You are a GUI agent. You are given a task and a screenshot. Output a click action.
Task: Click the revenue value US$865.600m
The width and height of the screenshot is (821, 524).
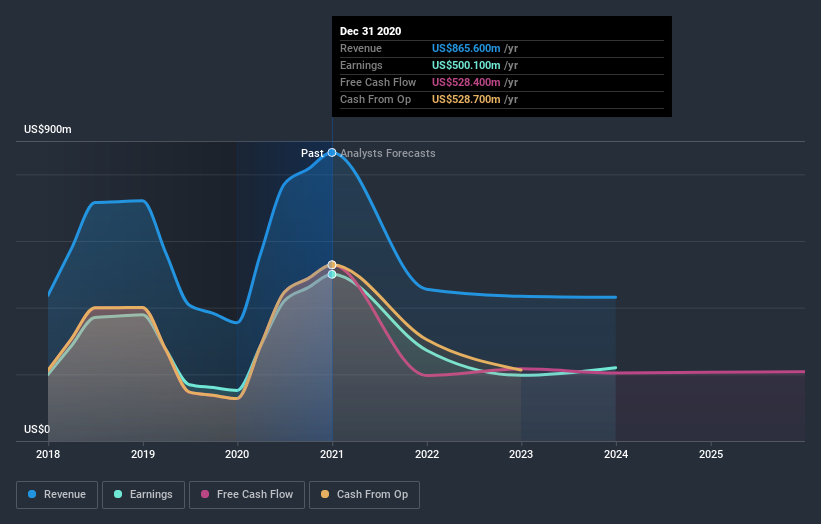pos(466,48)
